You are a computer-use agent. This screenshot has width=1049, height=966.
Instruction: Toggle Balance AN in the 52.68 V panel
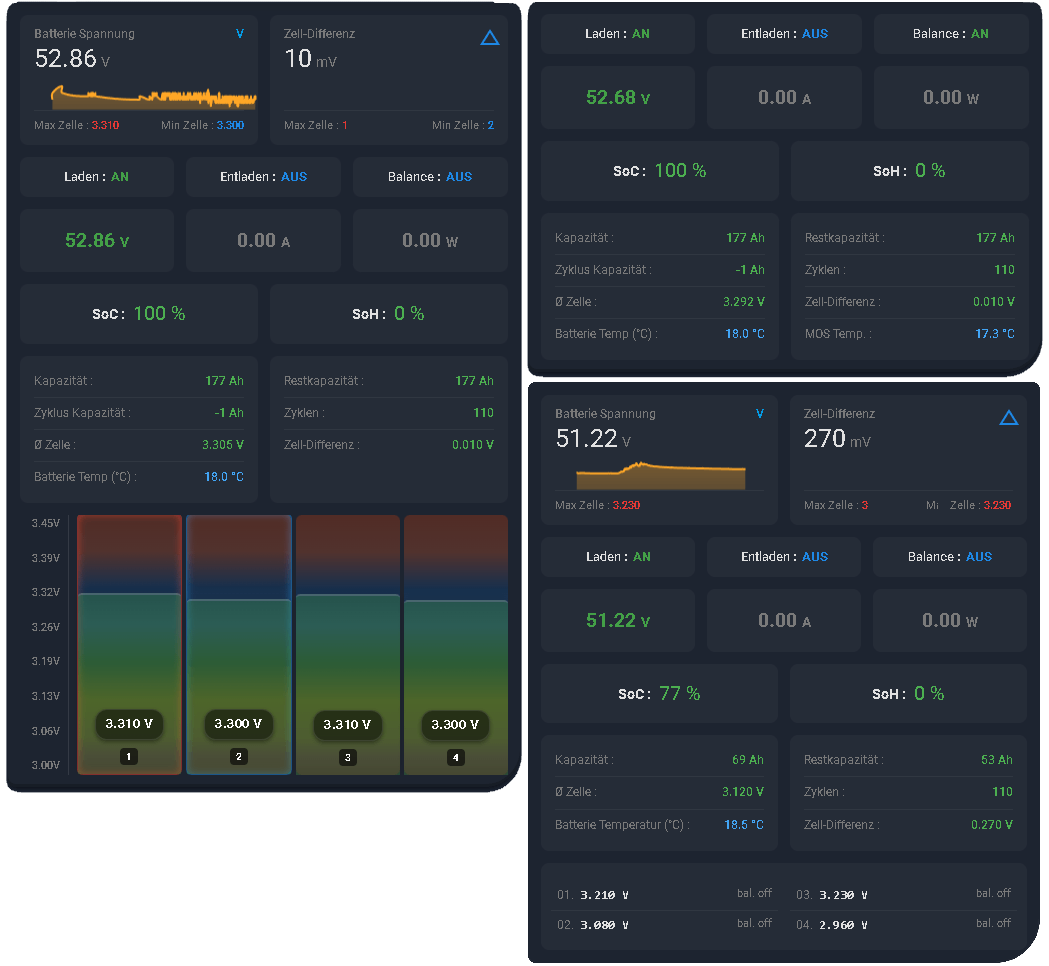pyautogui.click(x=950, y=34)
